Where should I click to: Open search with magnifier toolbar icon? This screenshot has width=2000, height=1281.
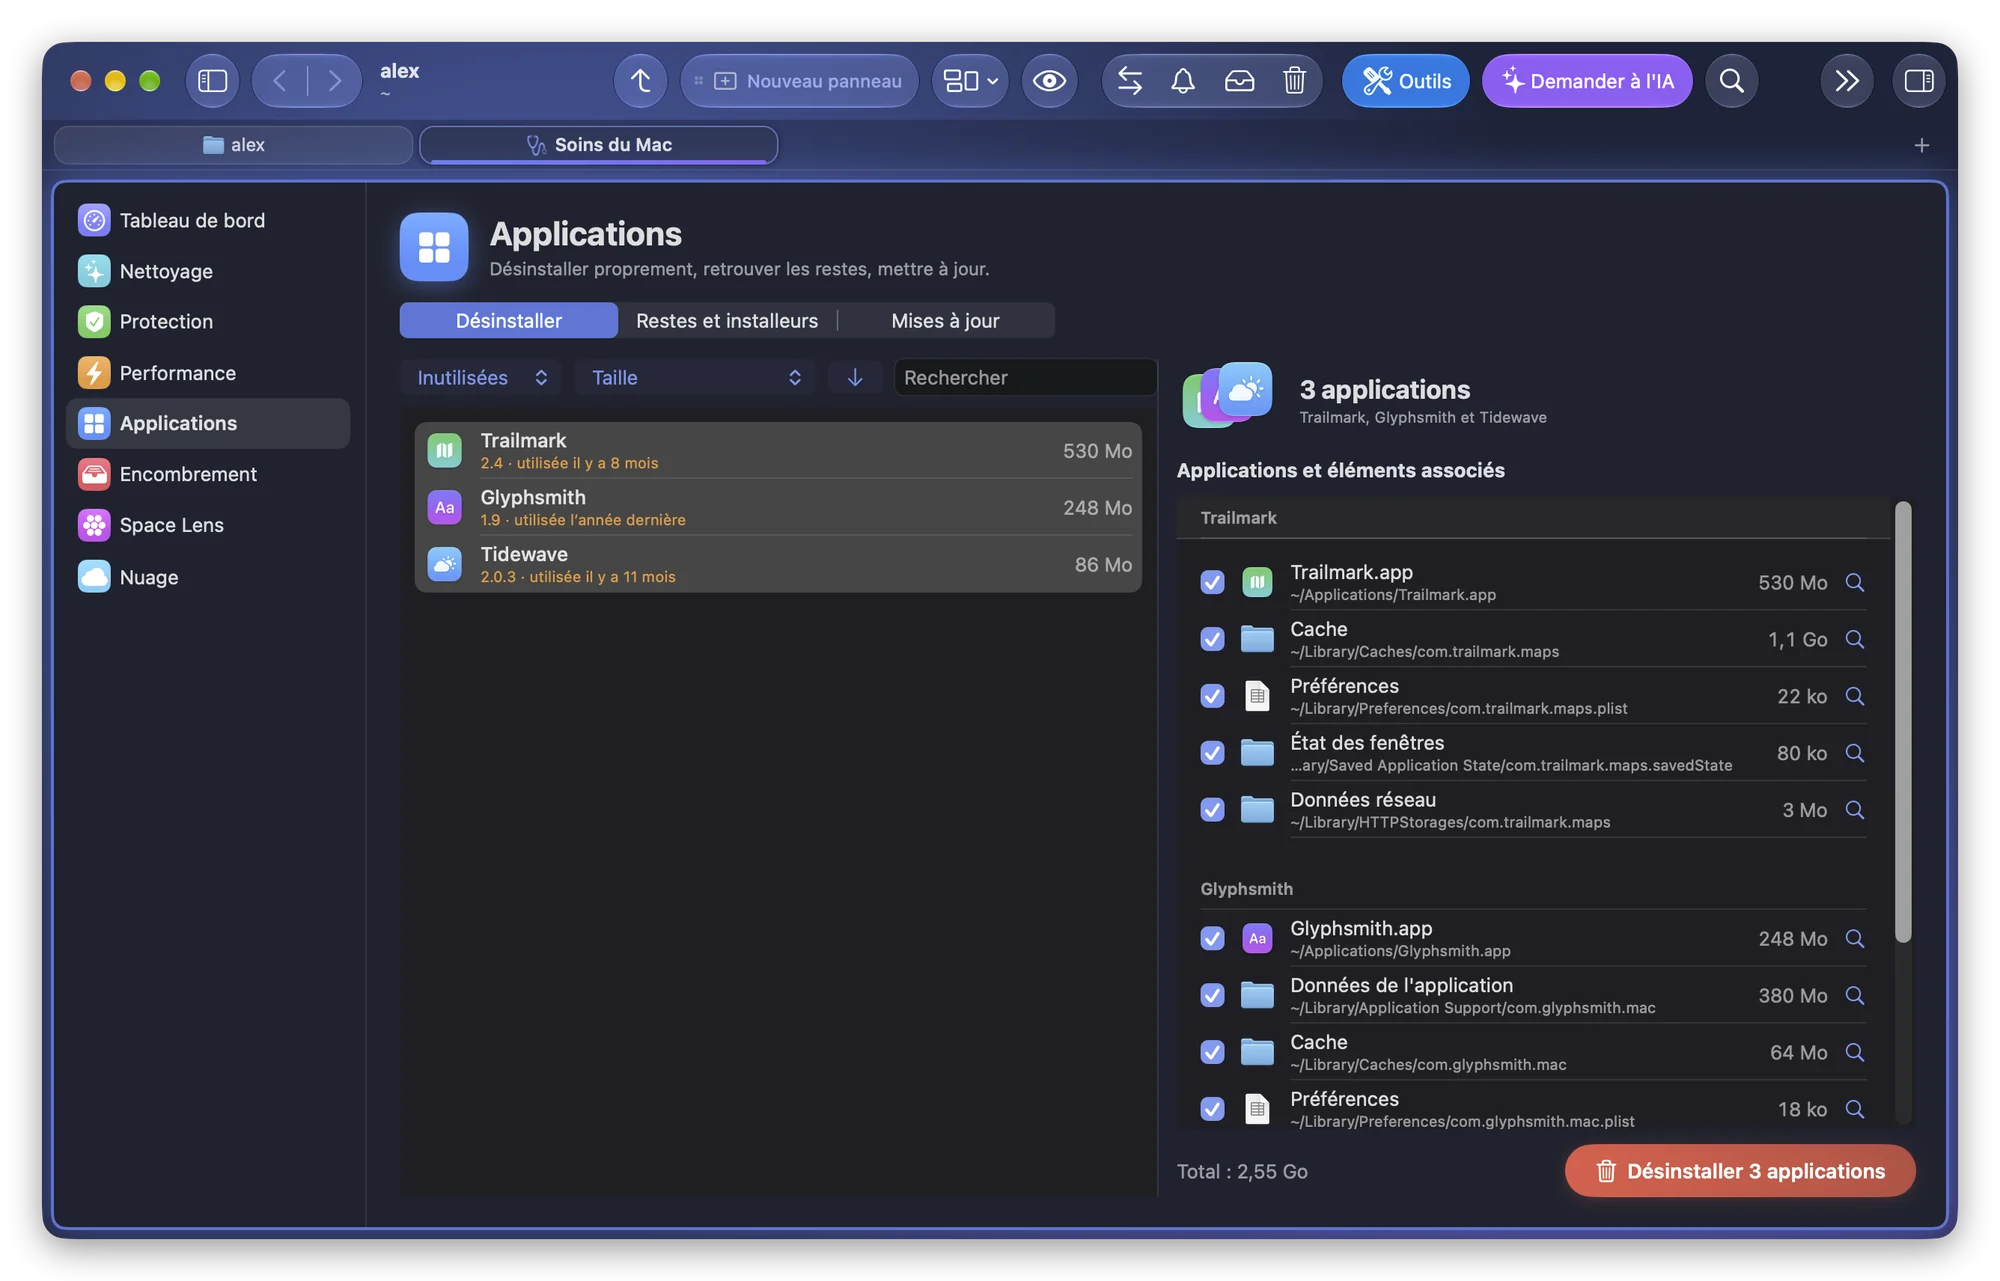[1732, 81]
